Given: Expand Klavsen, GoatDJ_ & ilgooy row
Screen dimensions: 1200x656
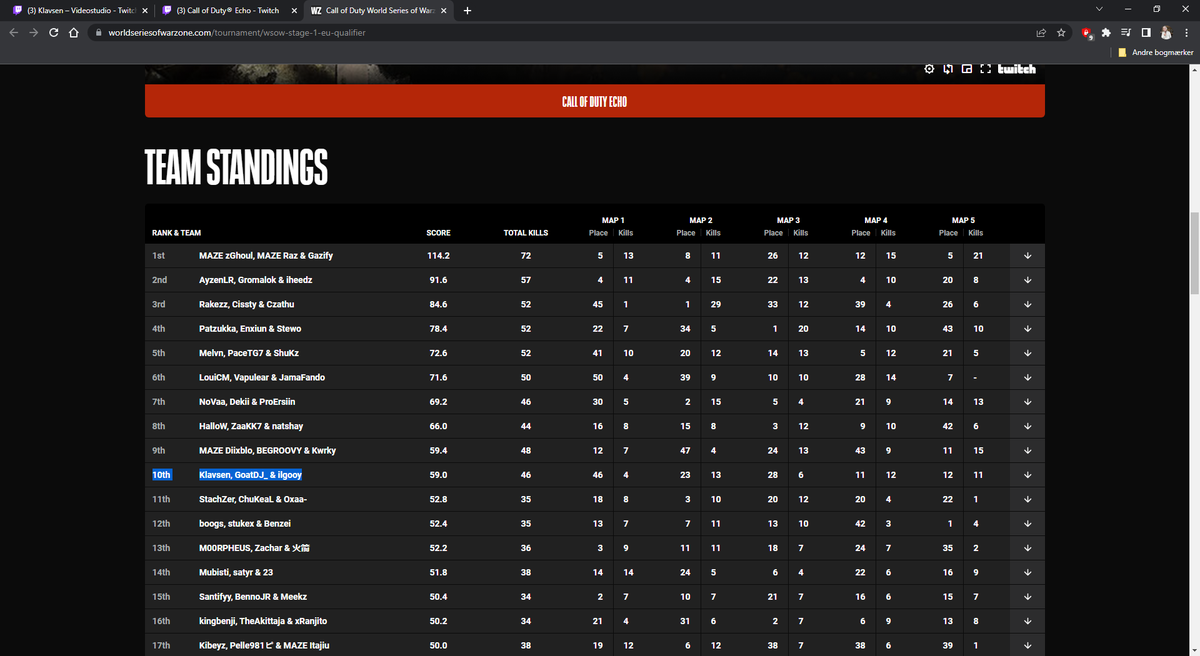Looking at the screenshot, I should click(x=1028, y=475).
